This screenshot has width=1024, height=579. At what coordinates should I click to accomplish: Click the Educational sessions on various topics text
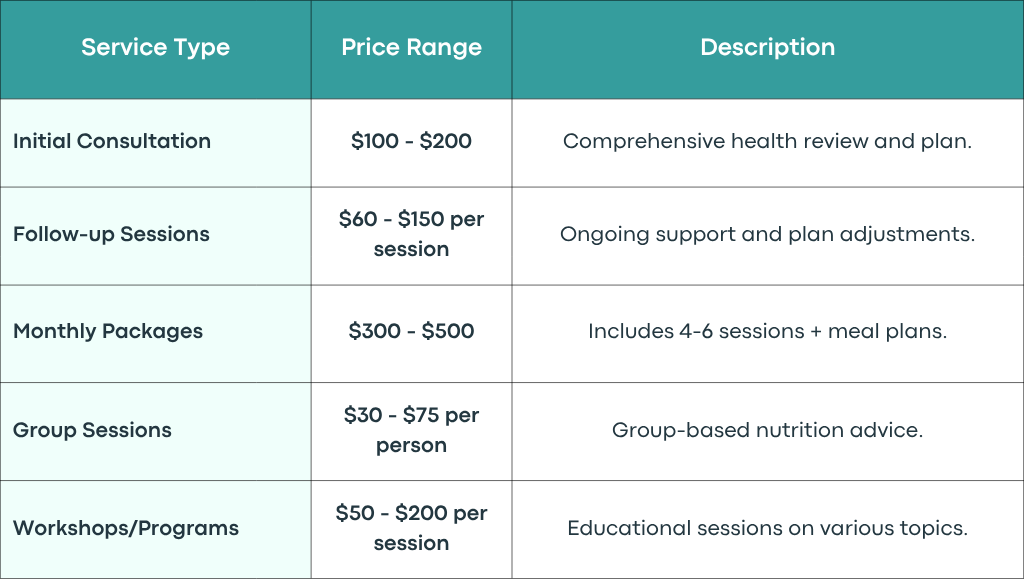pos(767,528)
